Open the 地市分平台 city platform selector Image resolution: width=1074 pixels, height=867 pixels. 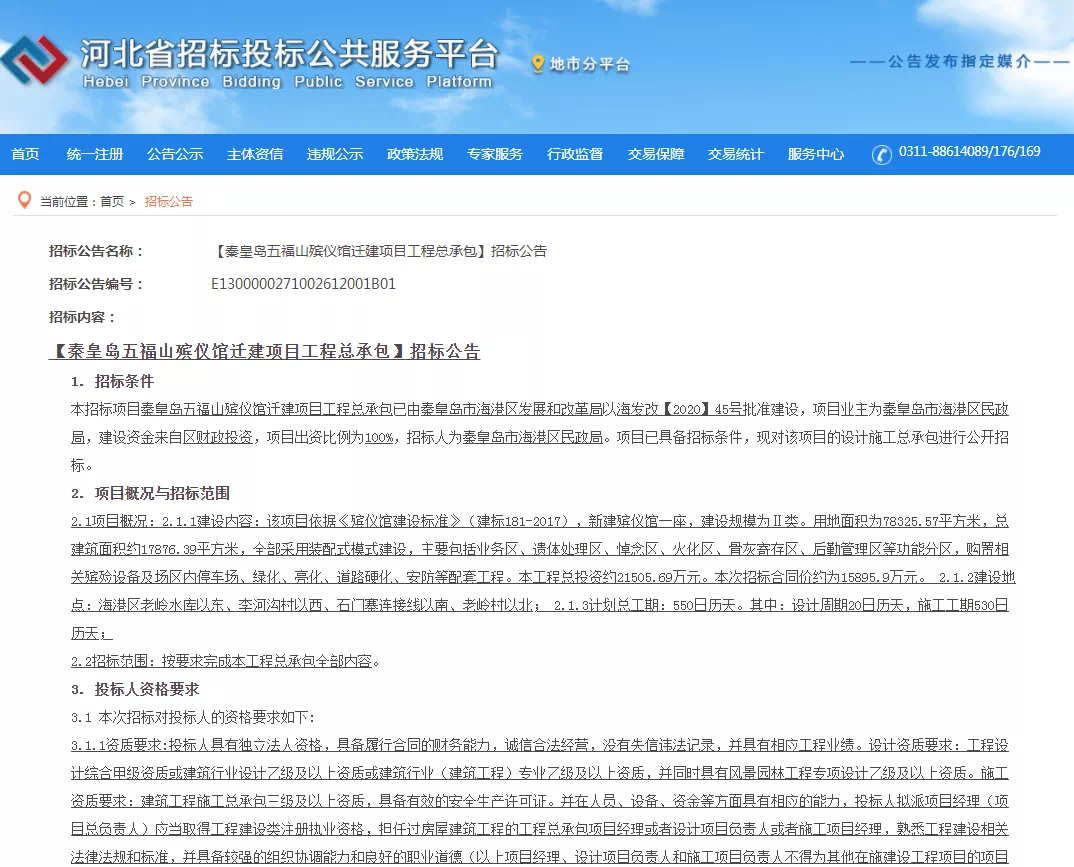point(590,65)
